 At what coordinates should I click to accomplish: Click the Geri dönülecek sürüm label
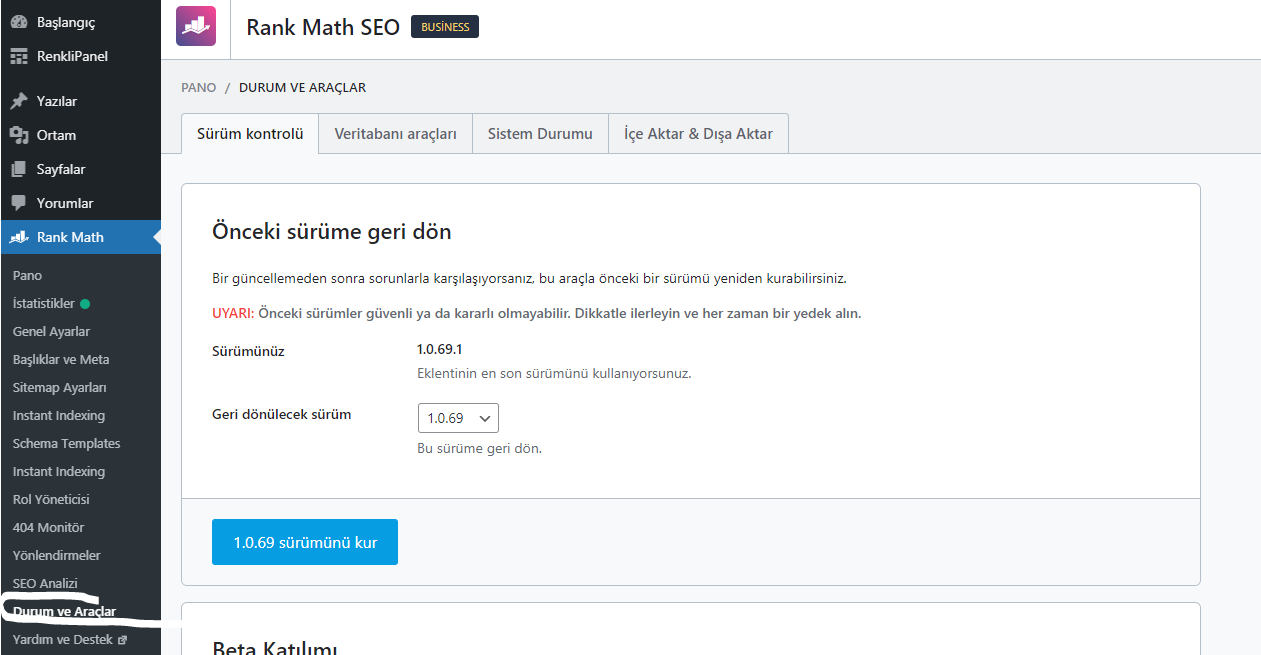coord(282,414)
